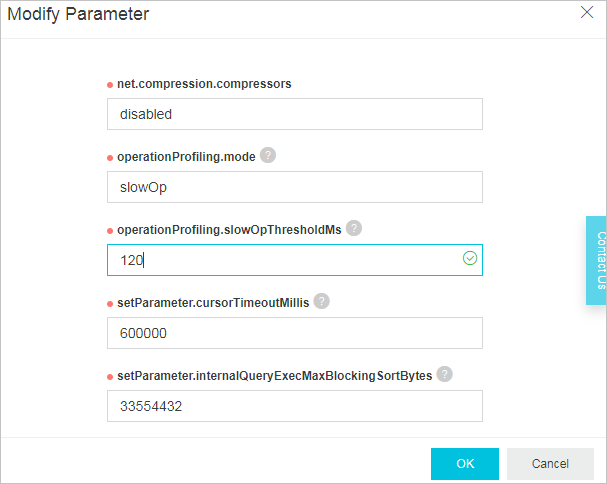Screen dimensions: 607x484
Task: Click the internalQueryExecMaxBlockingSortBytes label text
Action: point(275,376)
